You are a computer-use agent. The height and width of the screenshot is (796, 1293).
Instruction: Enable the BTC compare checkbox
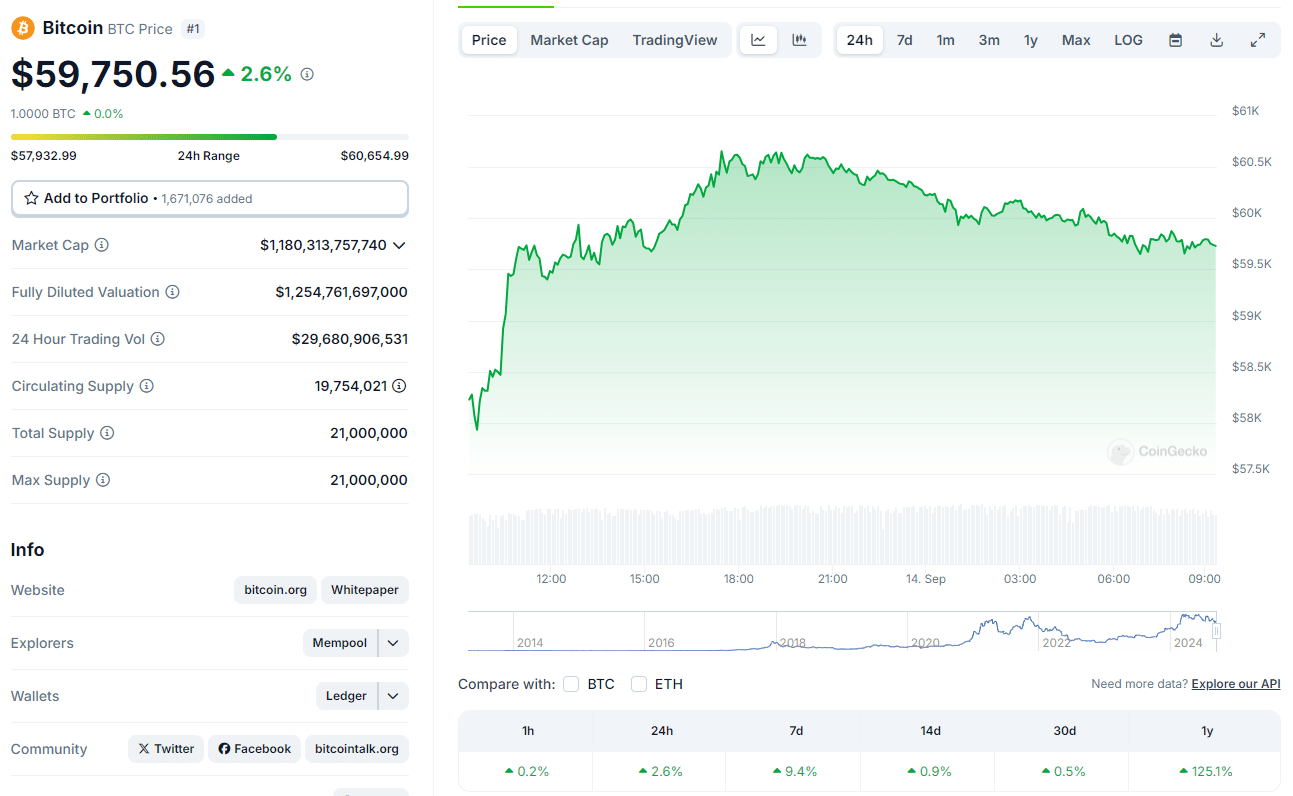[570, 684]
